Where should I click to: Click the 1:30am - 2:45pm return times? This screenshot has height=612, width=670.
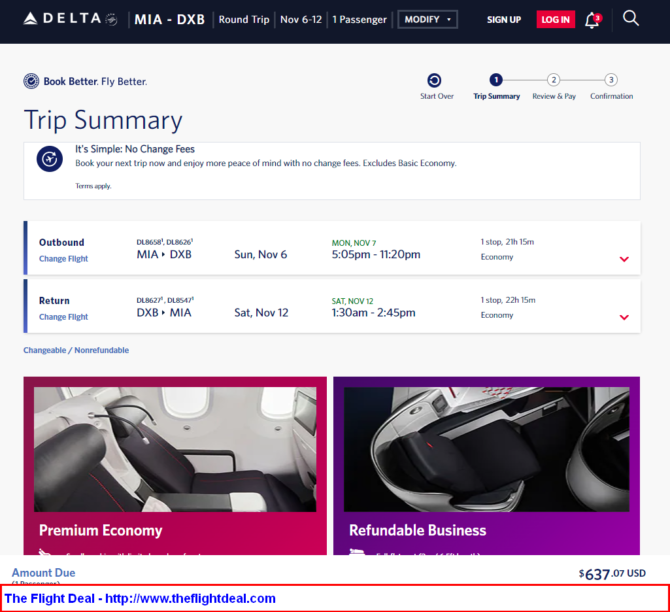pos(373,313)
